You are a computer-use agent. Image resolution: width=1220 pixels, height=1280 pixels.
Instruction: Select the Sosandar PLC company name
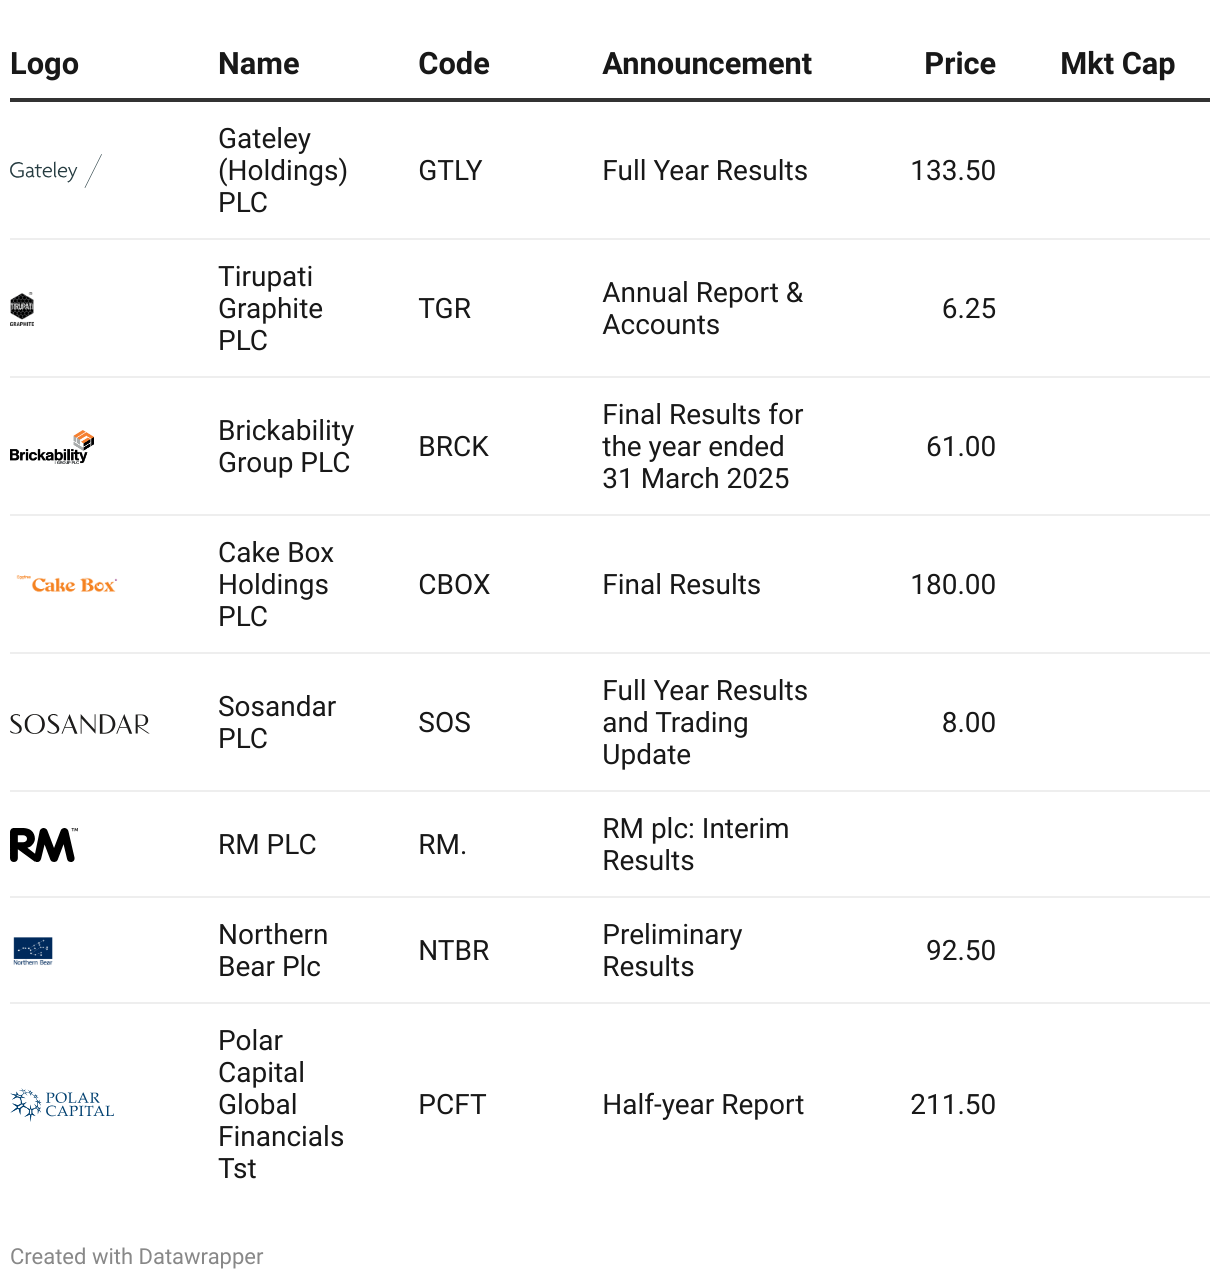tap(277, 723)
